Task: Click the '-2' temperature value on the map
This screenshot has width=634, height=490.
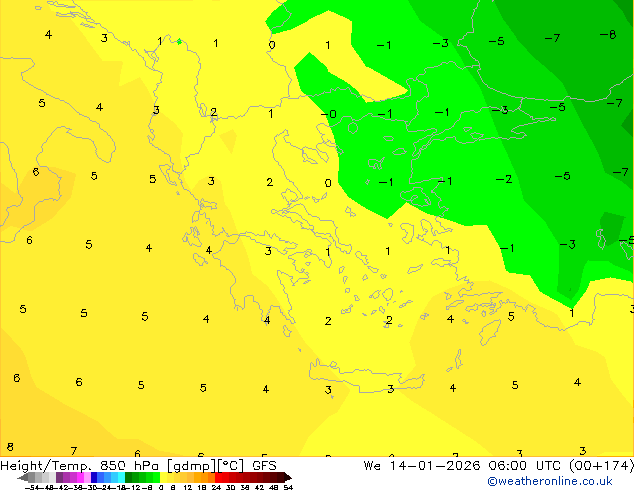Action: 504,179
